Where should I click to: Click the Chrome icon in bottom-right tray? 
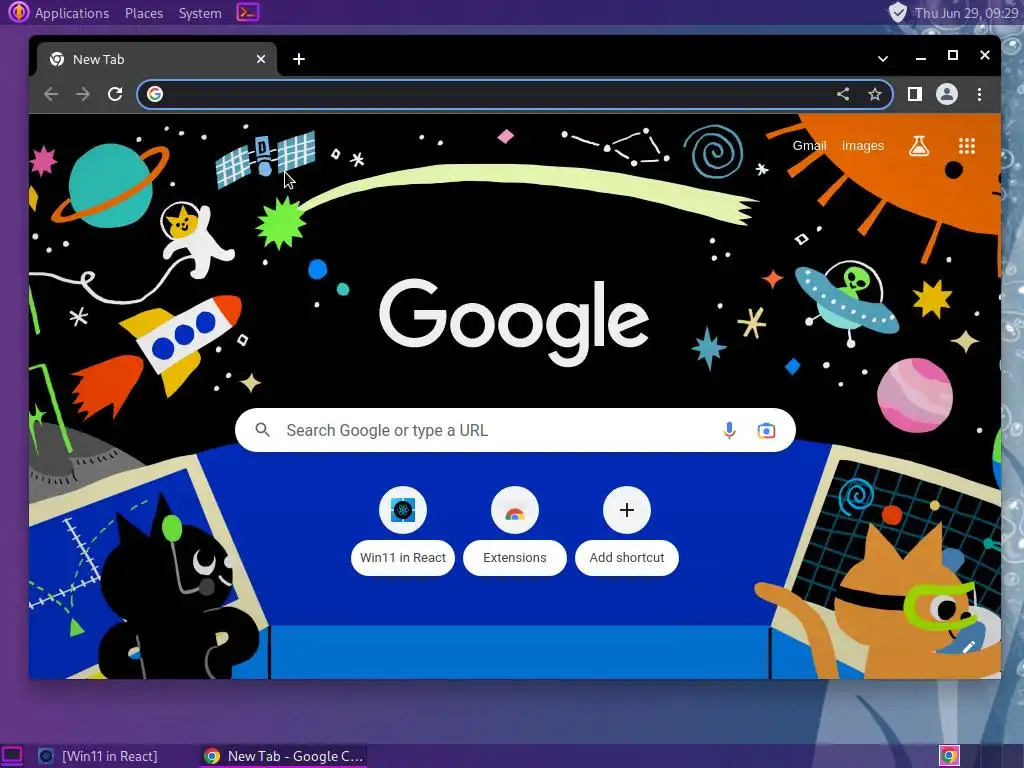pos(950,756)
